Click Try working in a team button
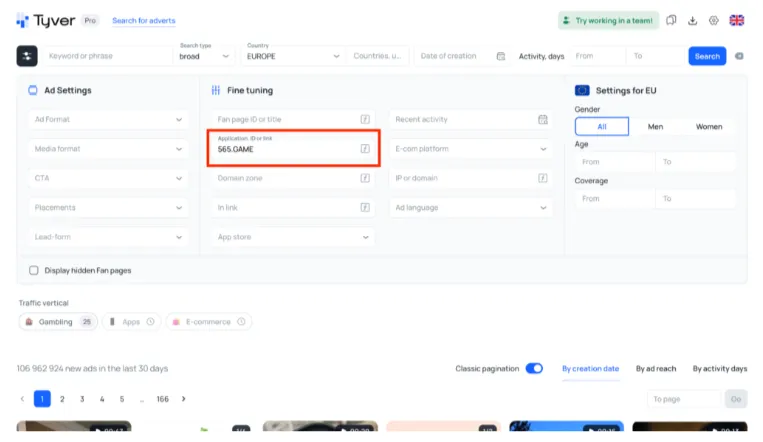Screen dimensions: 763x442 (608, 20)
